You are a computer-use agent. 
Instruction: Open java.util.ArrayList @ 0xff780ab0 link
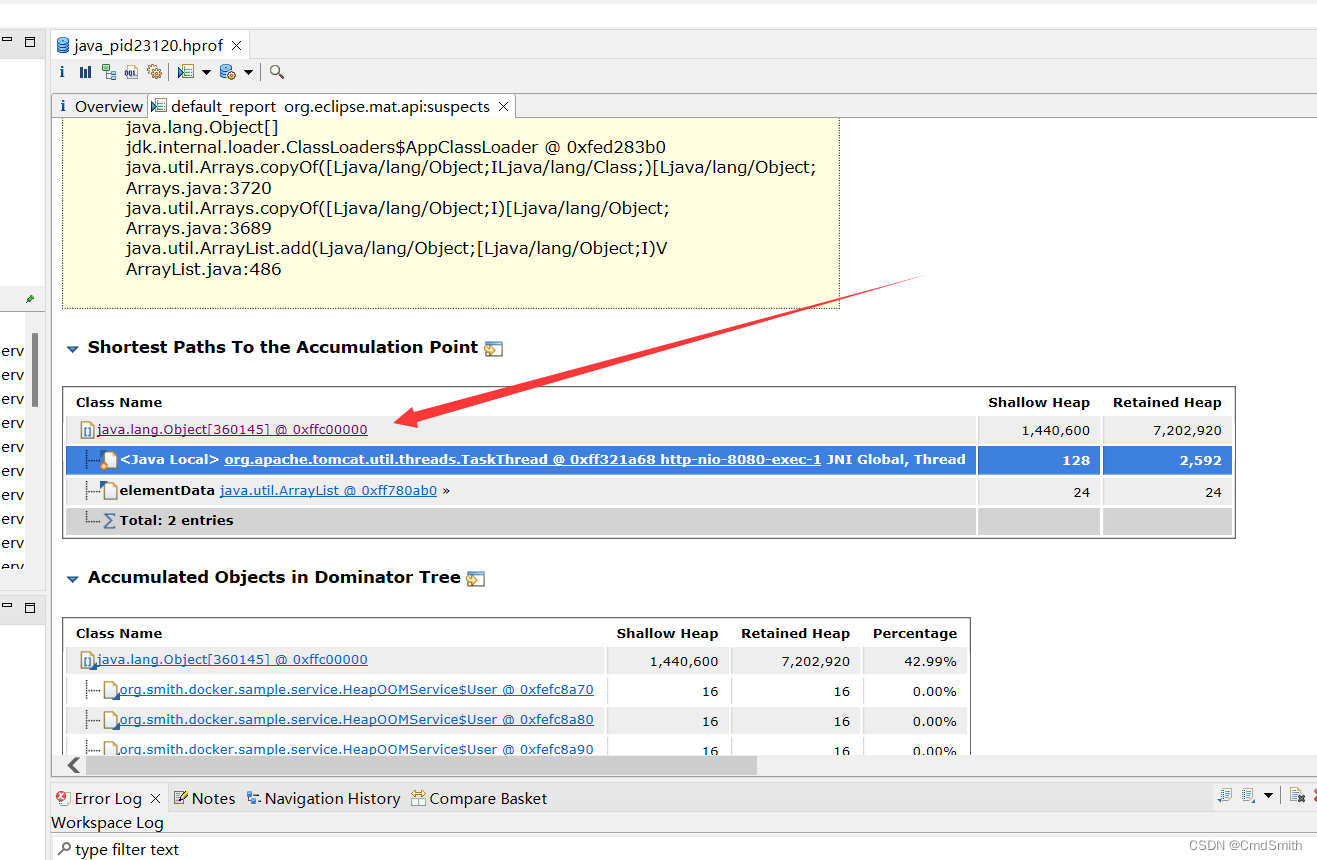coord(328,491)
